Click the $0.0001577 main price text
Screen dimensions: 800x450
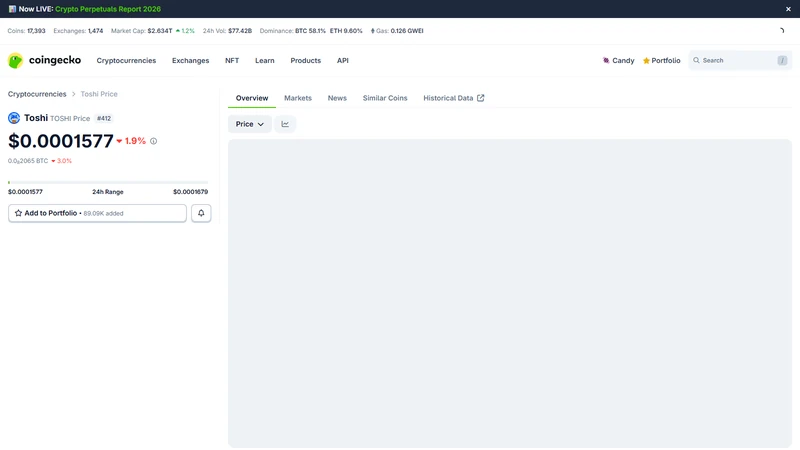pos(61,141)
